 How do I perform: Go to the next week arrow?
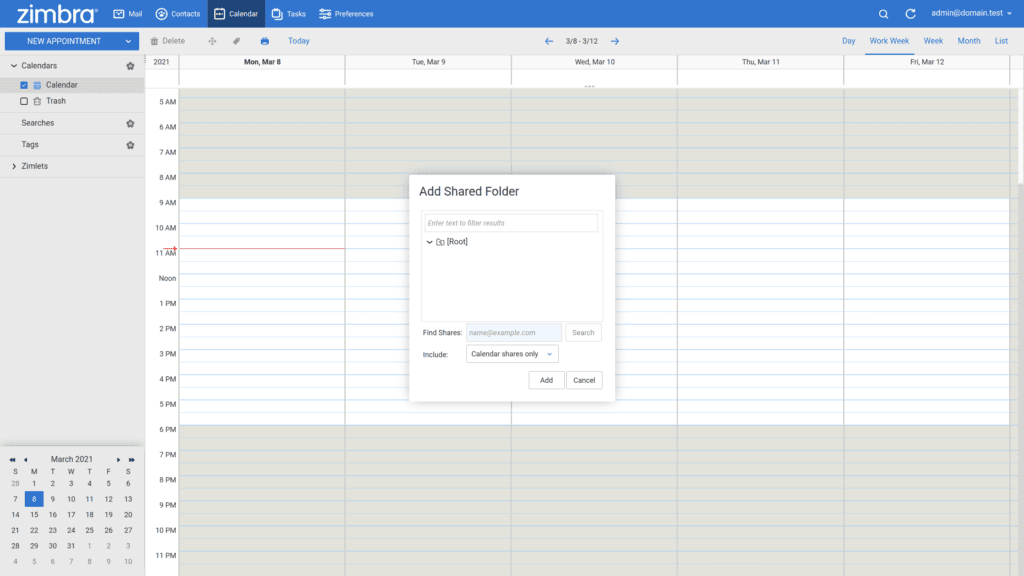coord(615,41)
